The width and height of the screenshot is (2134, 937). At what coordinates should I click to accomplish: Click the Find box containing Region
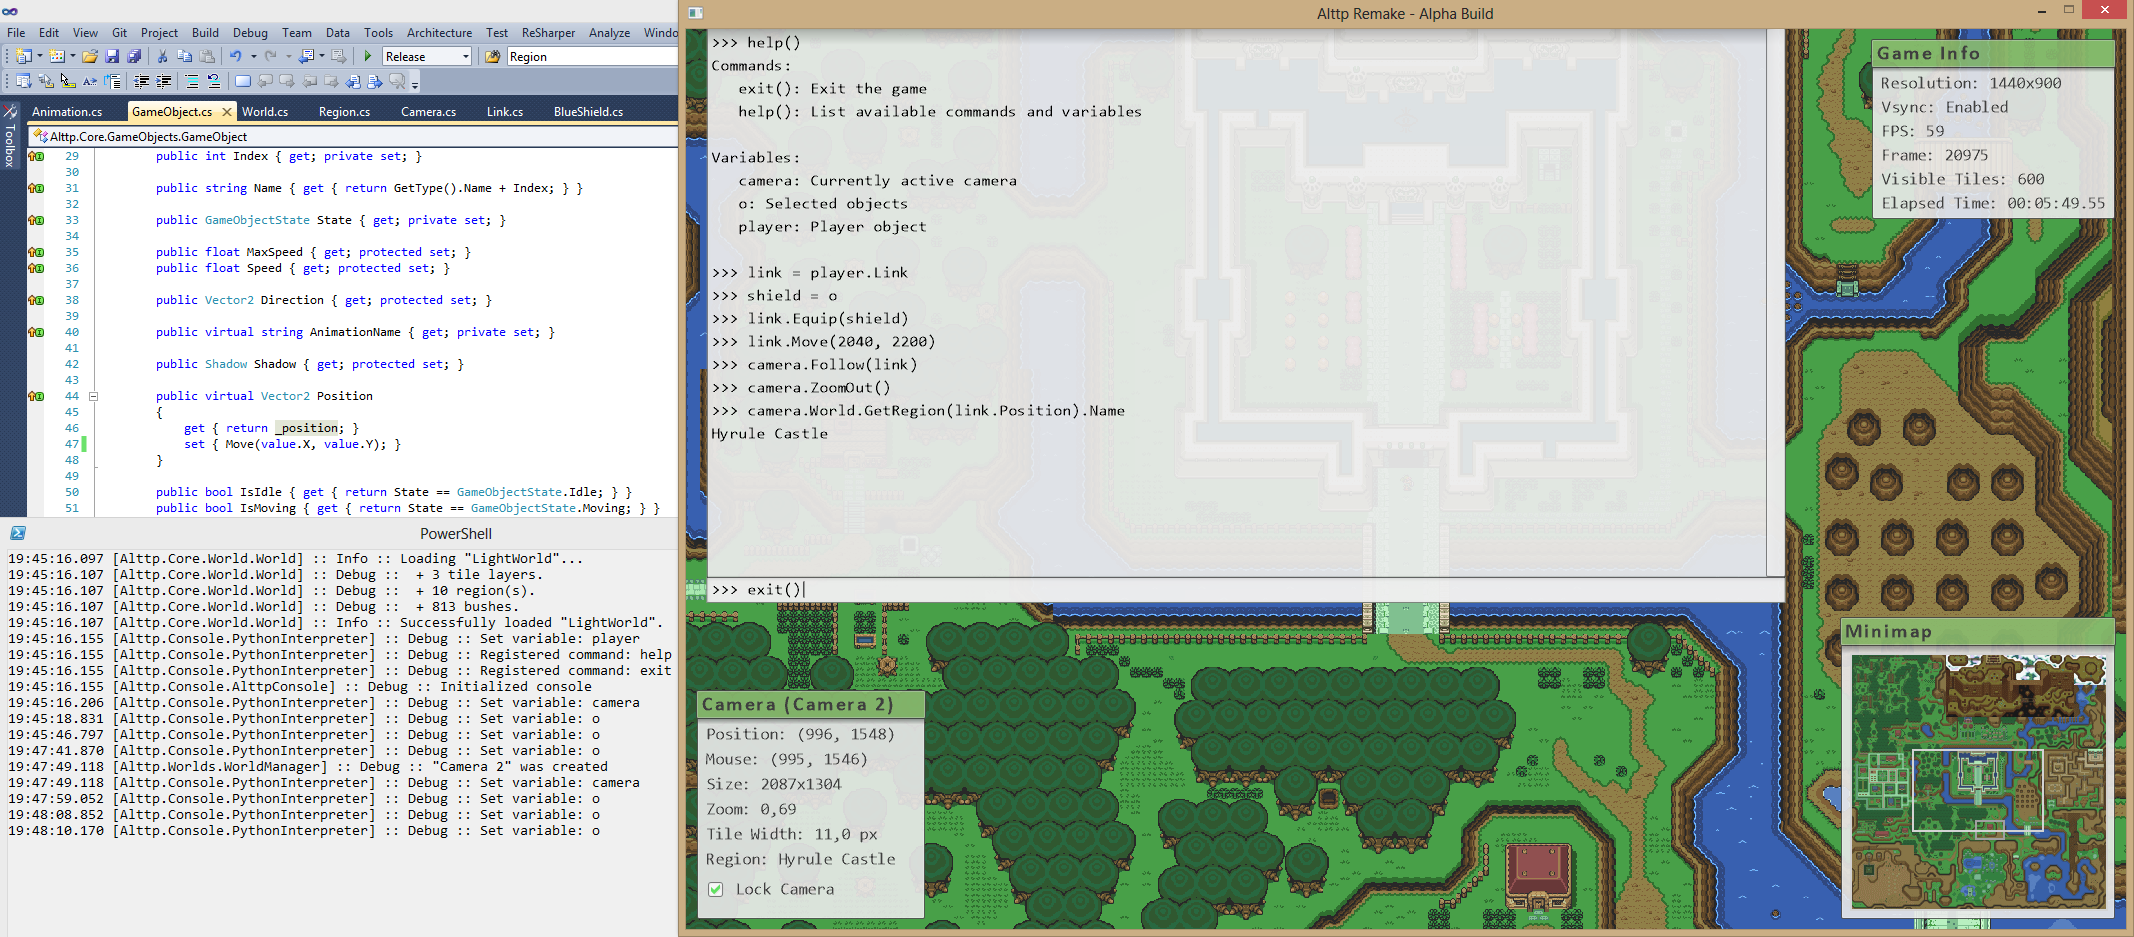592,57
